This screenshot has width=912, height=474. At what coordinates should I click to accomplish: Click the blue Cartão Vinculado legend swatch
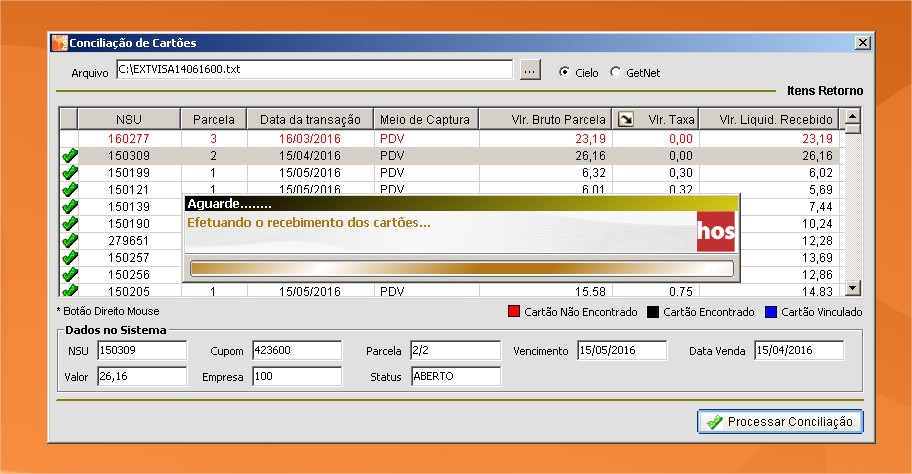771,312
